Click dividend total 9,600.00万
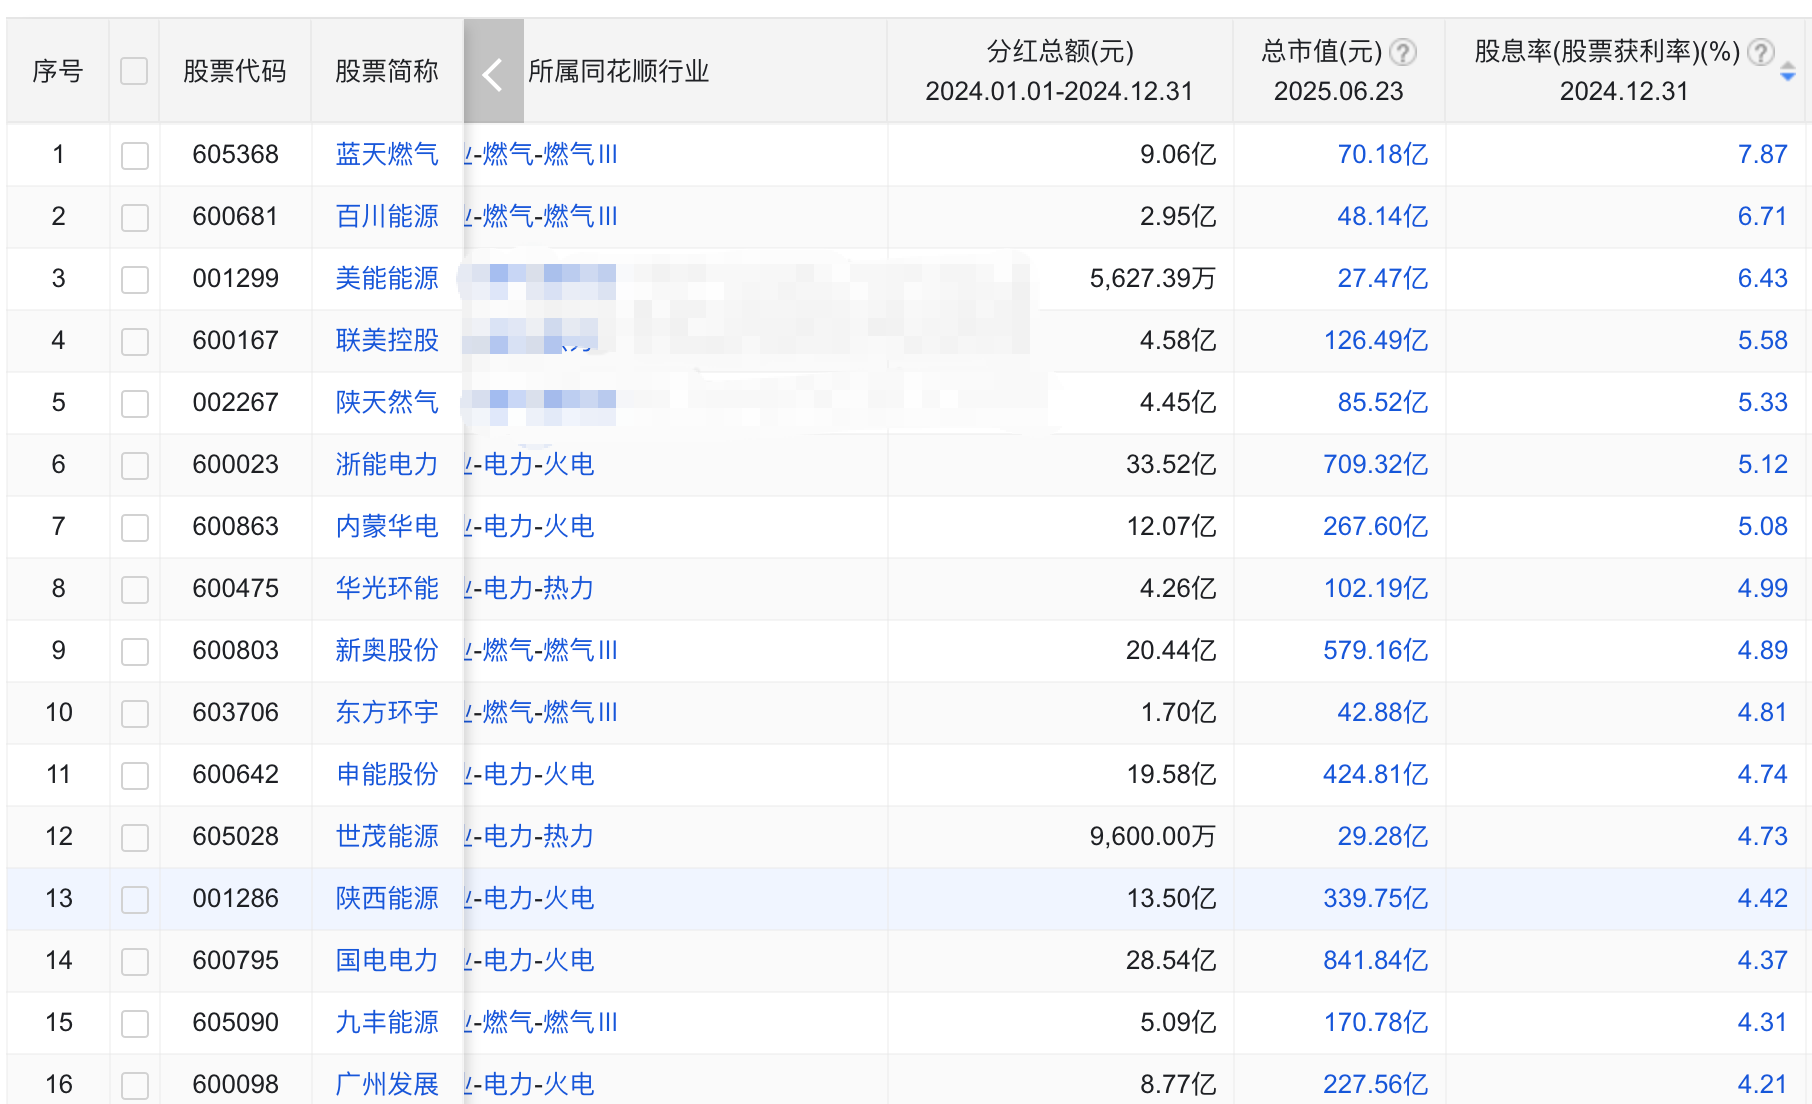Image resolution: width=1812 pixels, height=1104 pixels. point(1152,836)
